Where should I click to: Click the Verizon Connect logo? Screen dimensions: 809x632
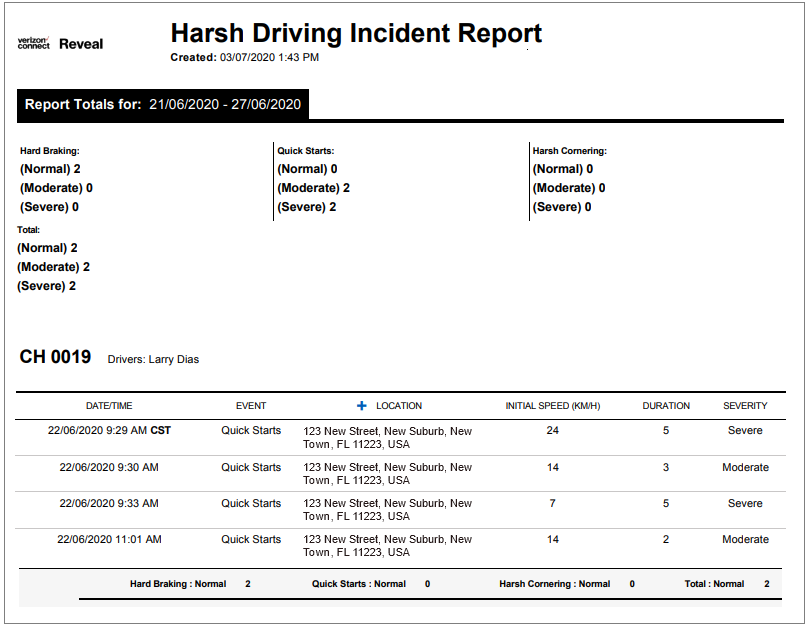tap(34, 43)
